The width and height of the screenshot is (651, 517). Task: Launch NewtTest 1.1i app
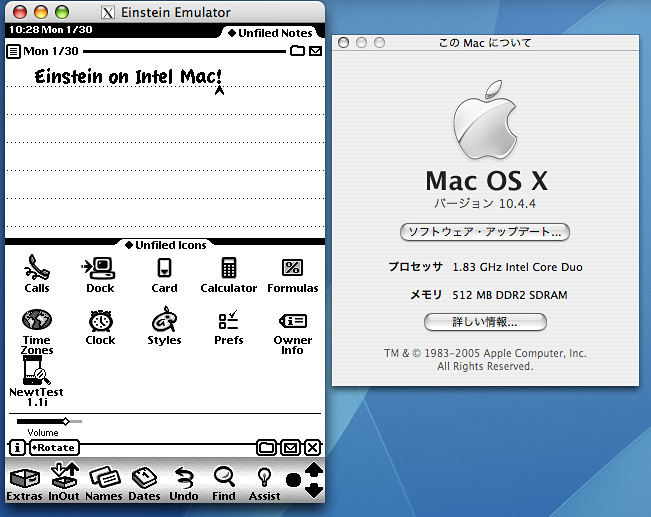pos(37,382)
